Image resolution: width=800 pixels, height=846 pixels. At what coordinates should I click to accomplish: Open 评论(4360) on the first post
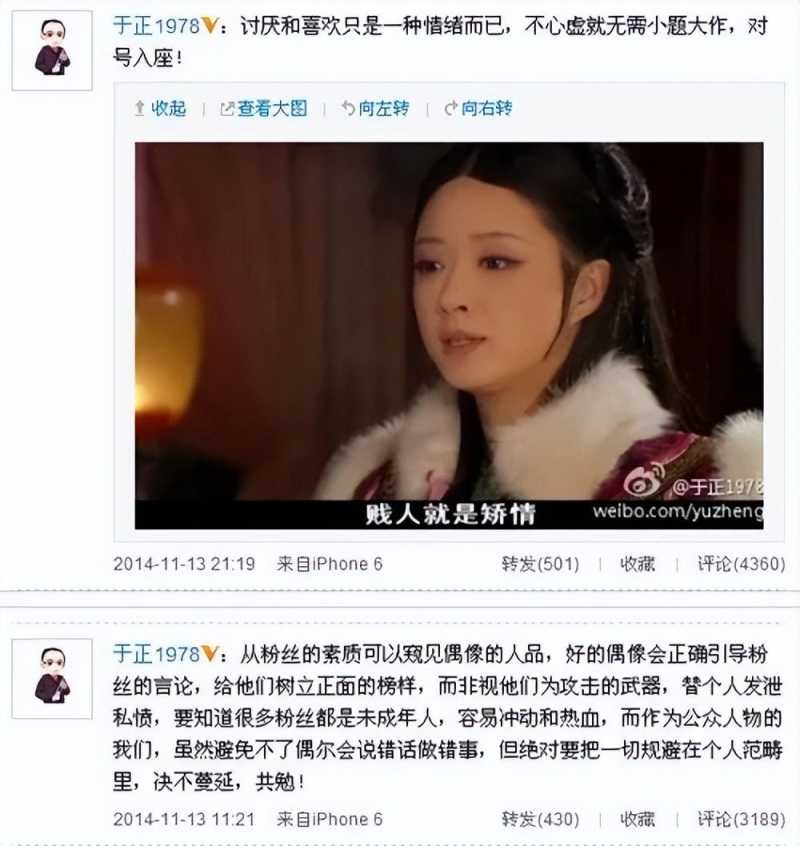tap(741, 564)
